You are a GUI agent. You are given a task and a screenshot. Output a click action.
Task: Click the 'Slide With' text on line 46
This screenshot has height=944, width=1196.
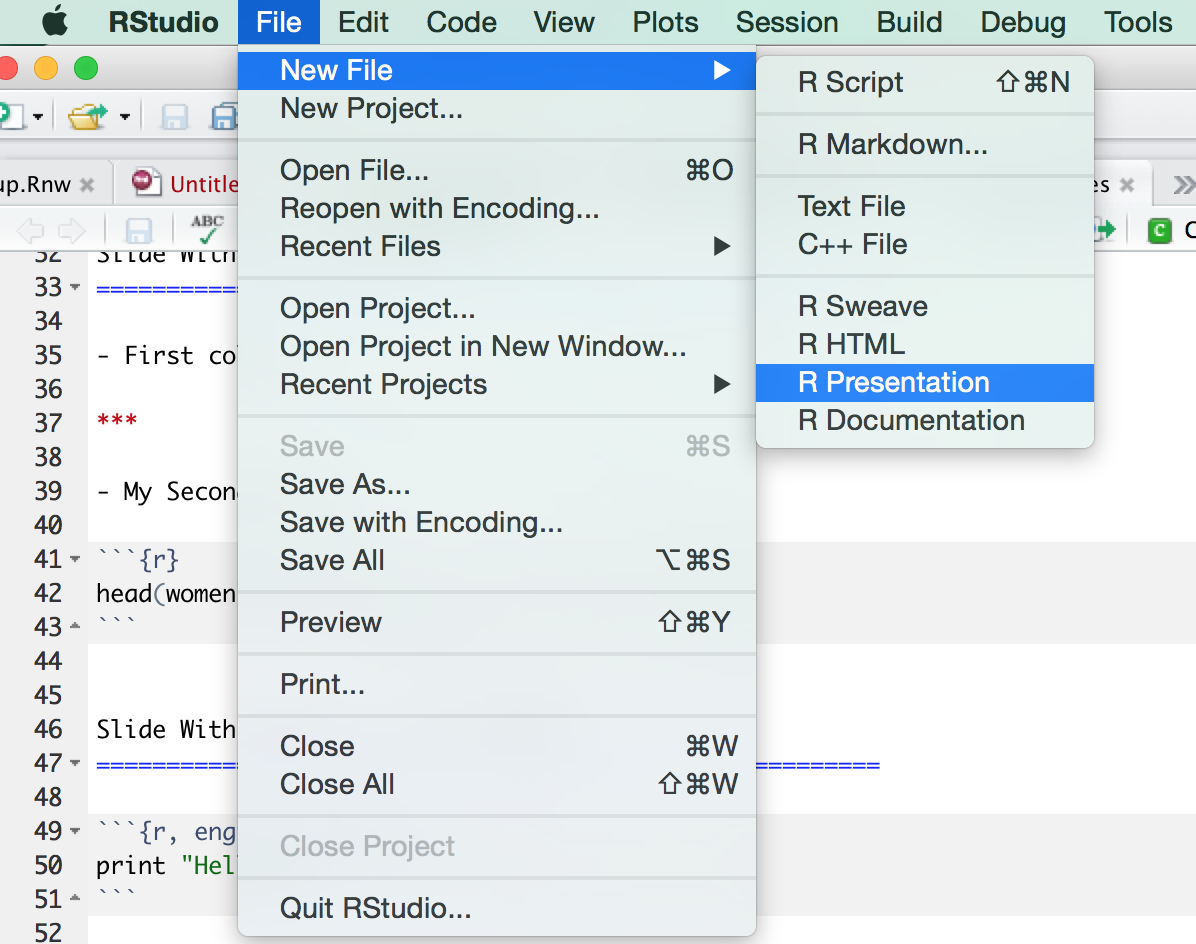click(x=166, y=729)
